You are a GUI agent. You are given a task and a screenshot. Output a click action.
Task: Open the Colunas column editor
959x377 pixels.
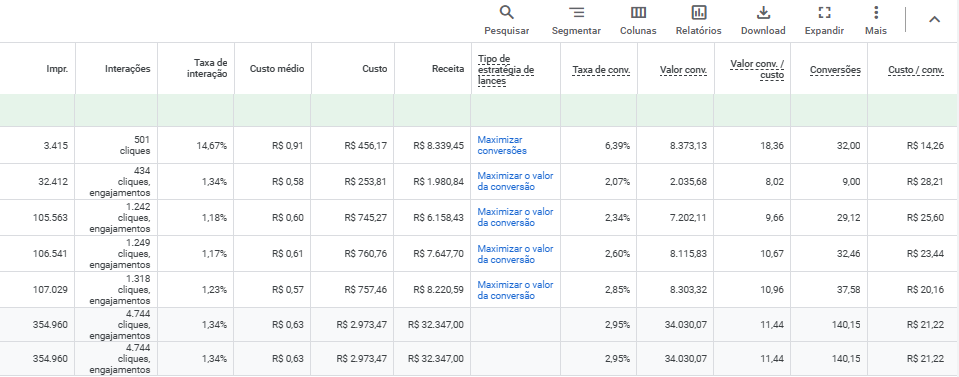tap(638, 20)
